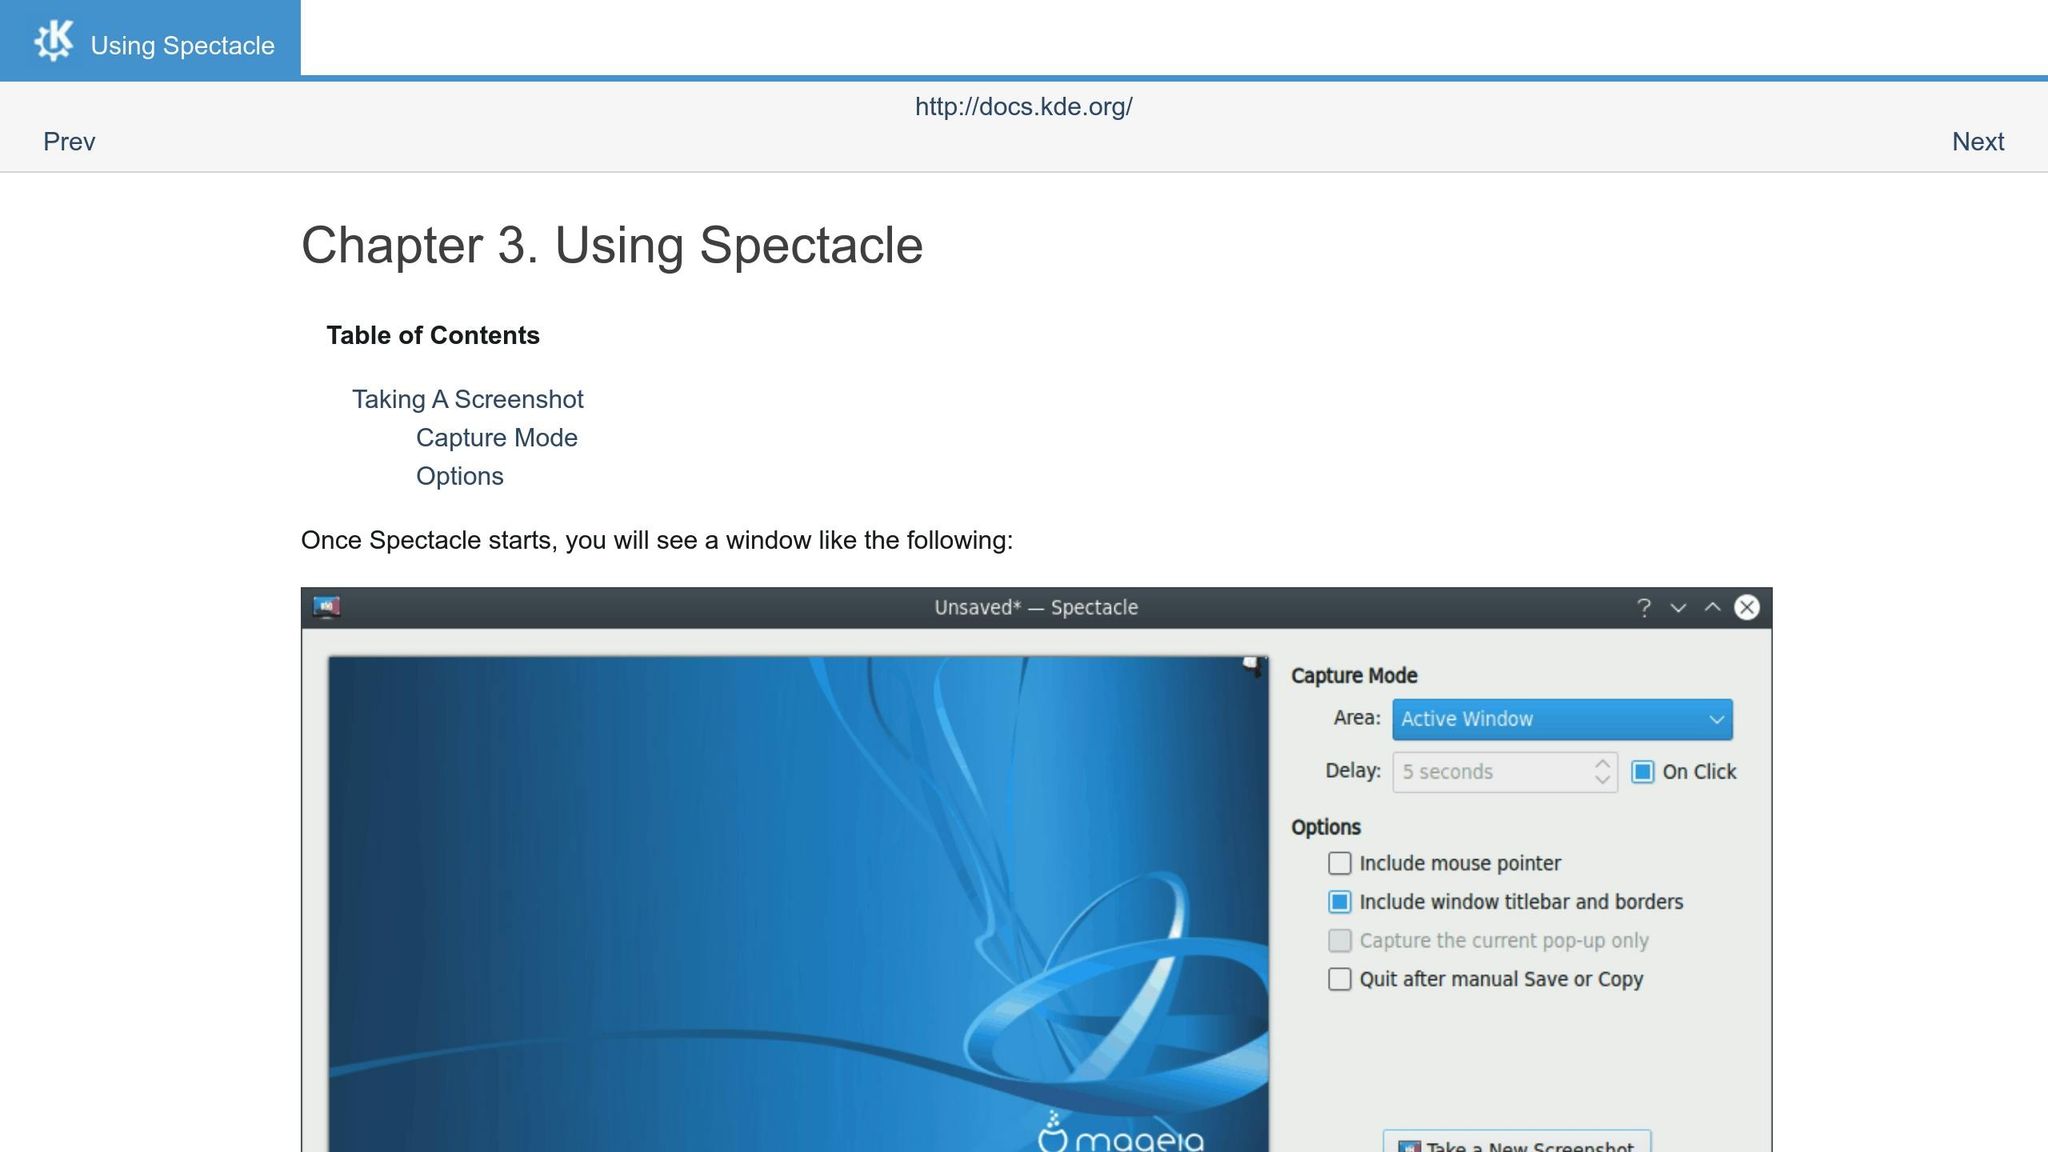Toggle the On Click checkbox
2048x1152 pixels.
[x=1642, y=772]
